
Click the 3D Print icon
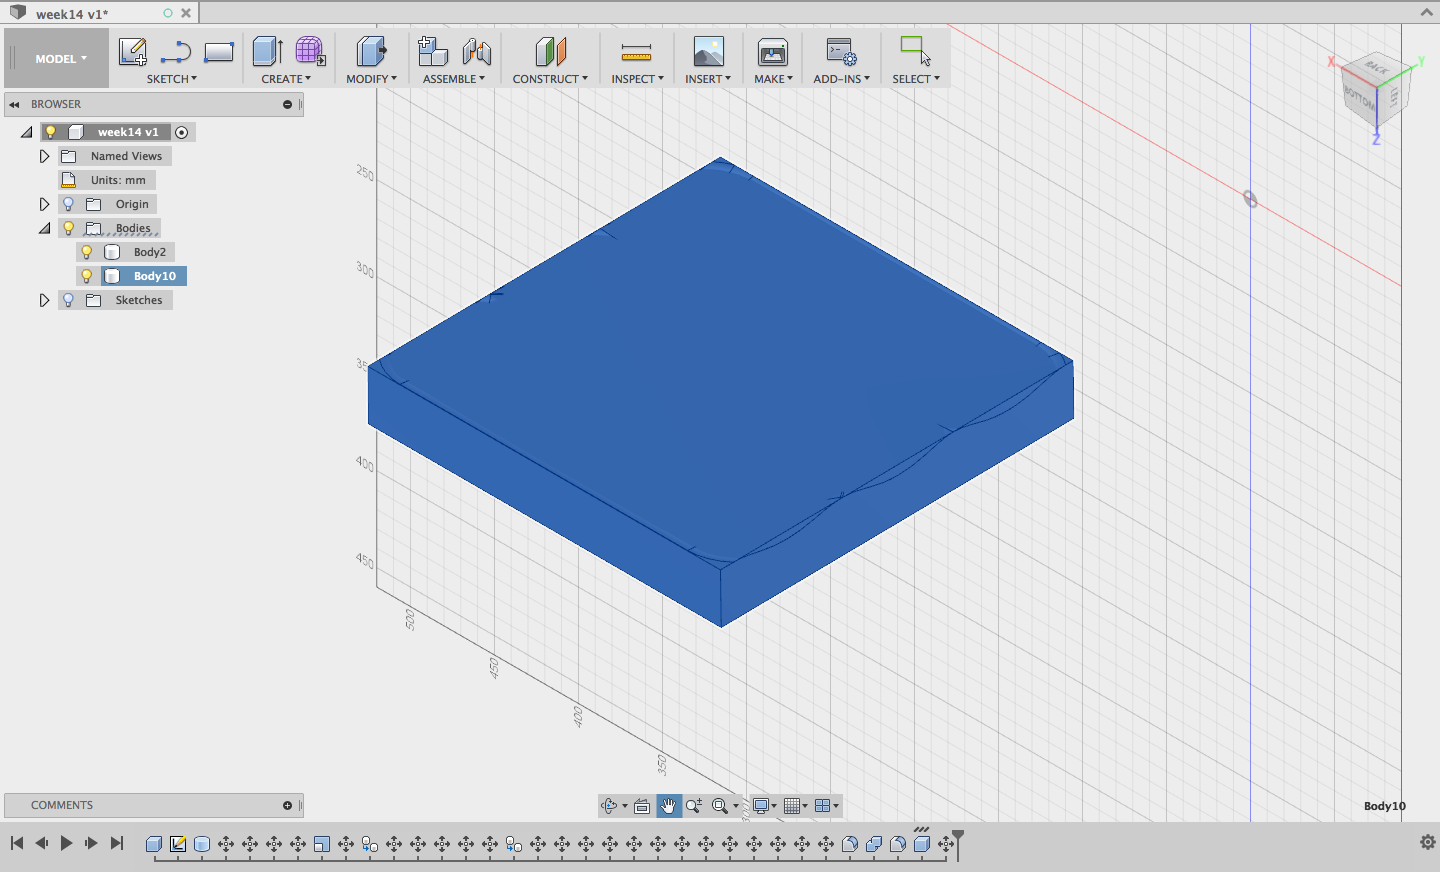coord(773,51)
